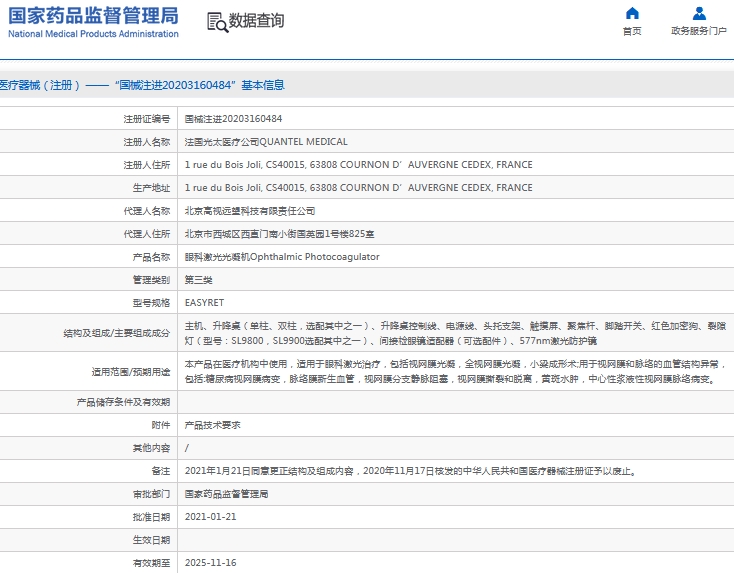Click the 注册人名称 row label
734x573 pixels.
point(147,142)
